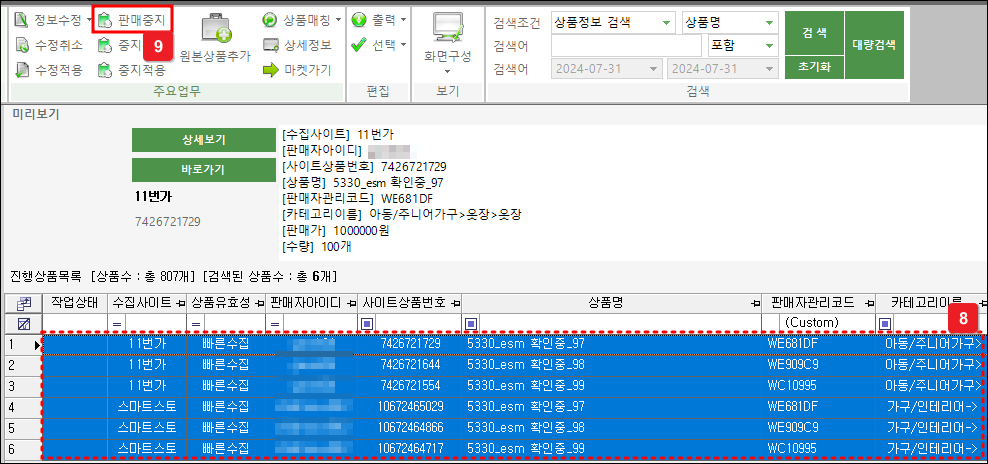Toggle the 수집사이트 column pin

180,302
